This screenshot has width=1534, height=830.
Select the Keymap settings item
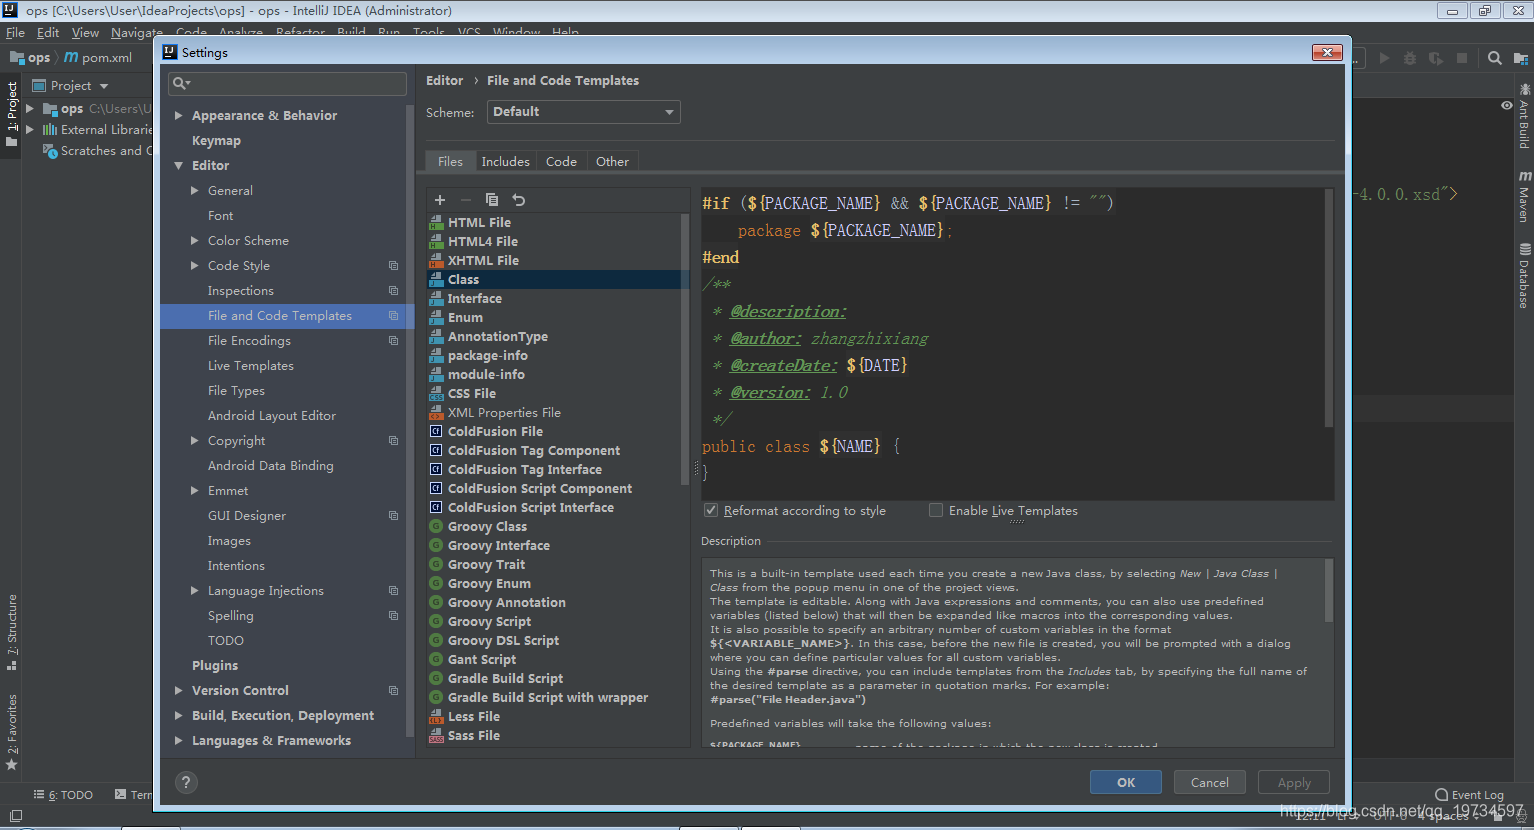pos(216,141)
